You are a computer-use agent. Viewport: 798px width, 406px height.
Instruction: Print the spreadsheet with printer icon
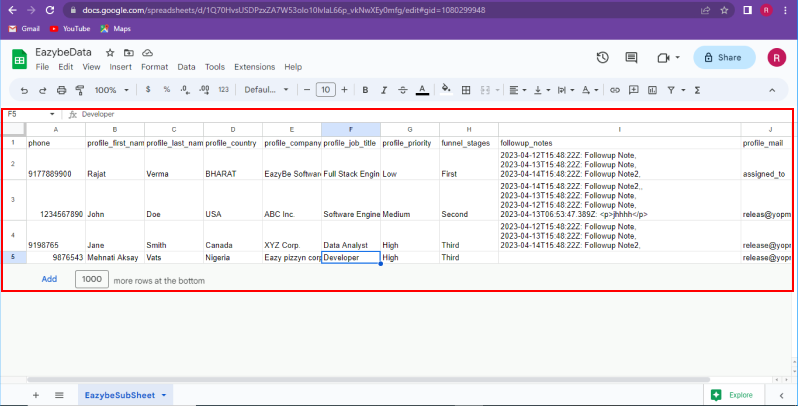click(x=62, y=90)
